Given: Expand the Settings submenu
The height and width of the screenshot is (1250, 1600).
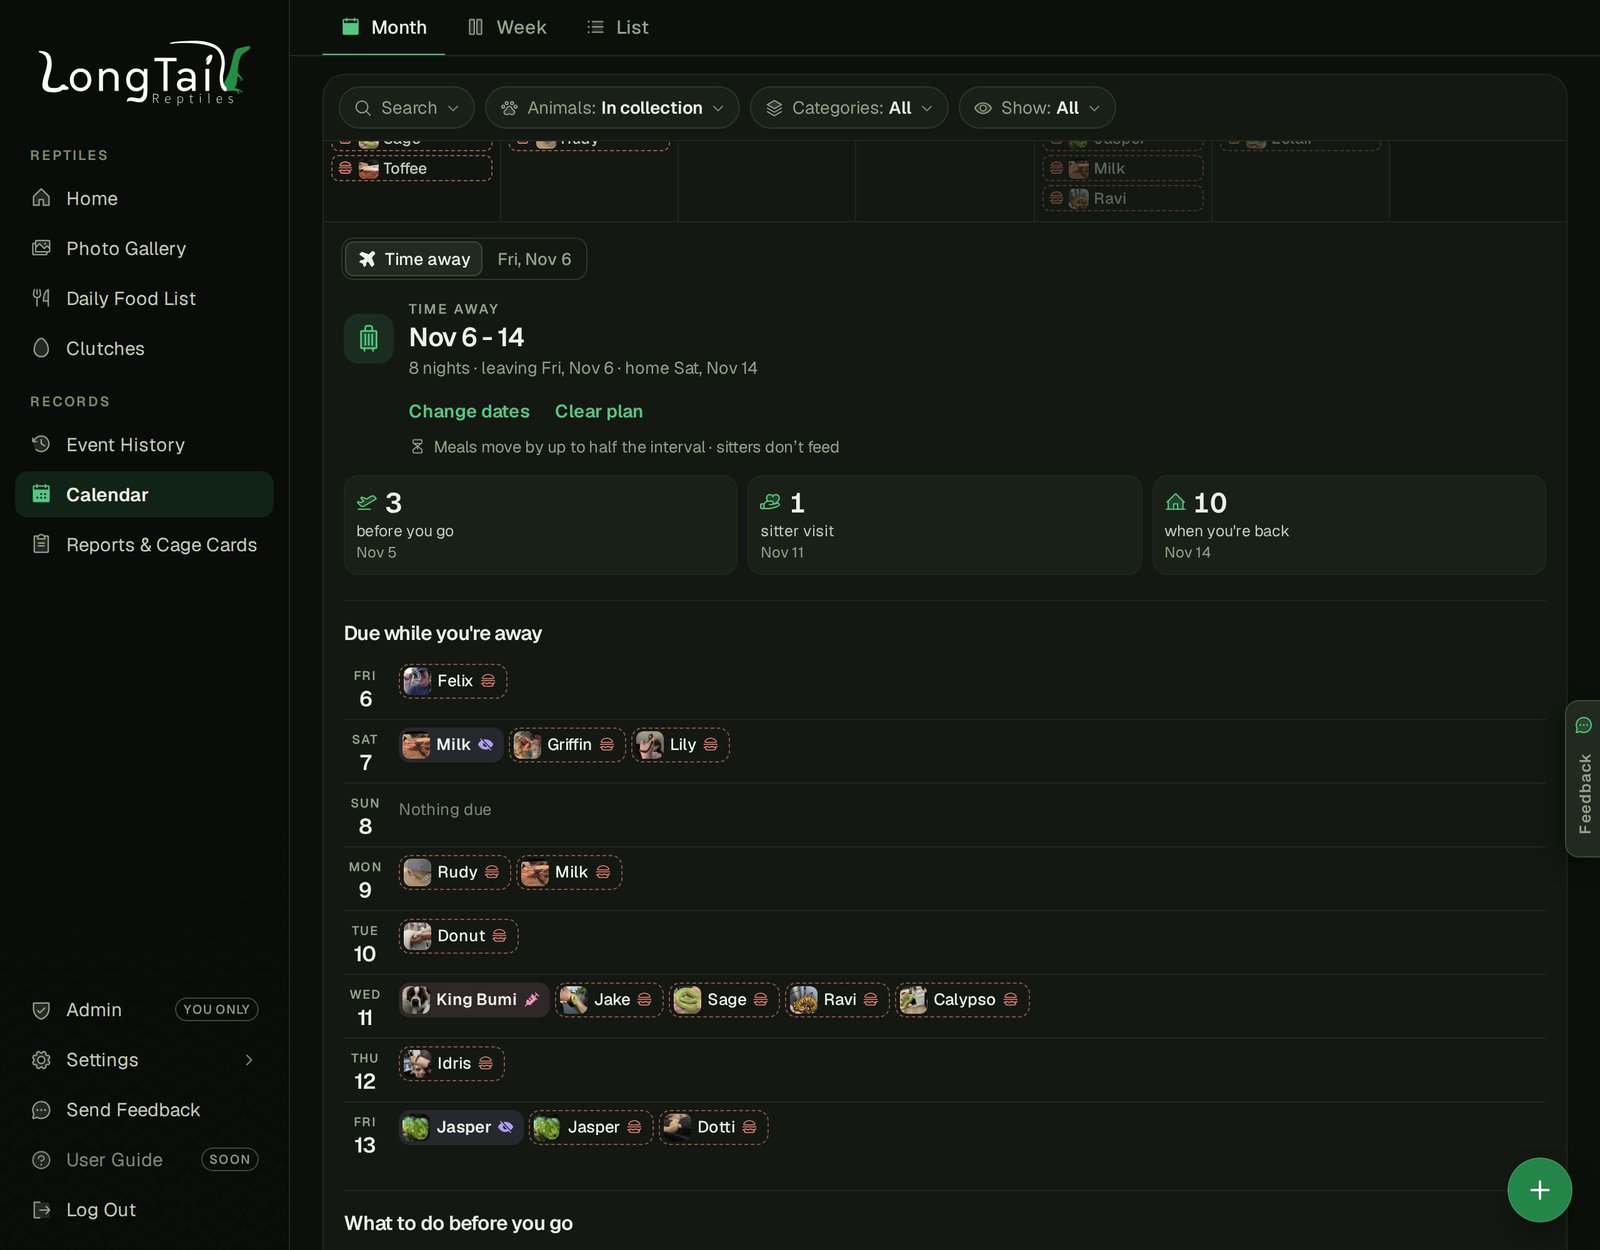Looking at the screenshot, I should click(144, 1060).
